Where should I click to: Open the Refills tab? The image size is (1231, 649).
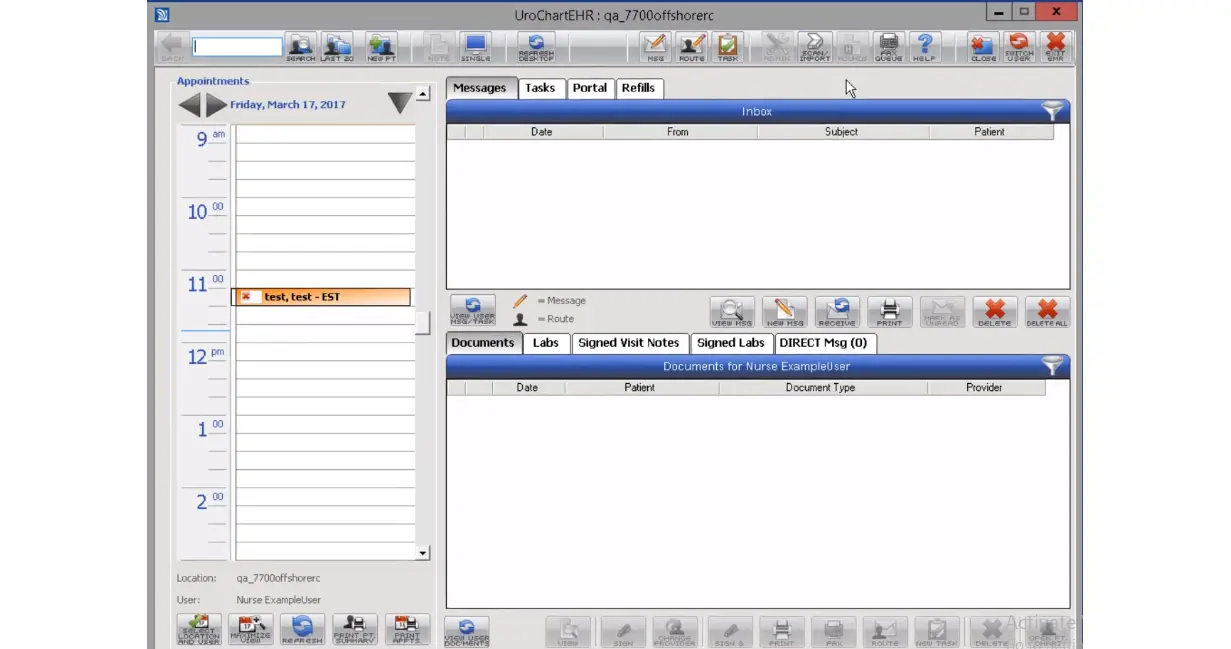(x=639, y=88)
